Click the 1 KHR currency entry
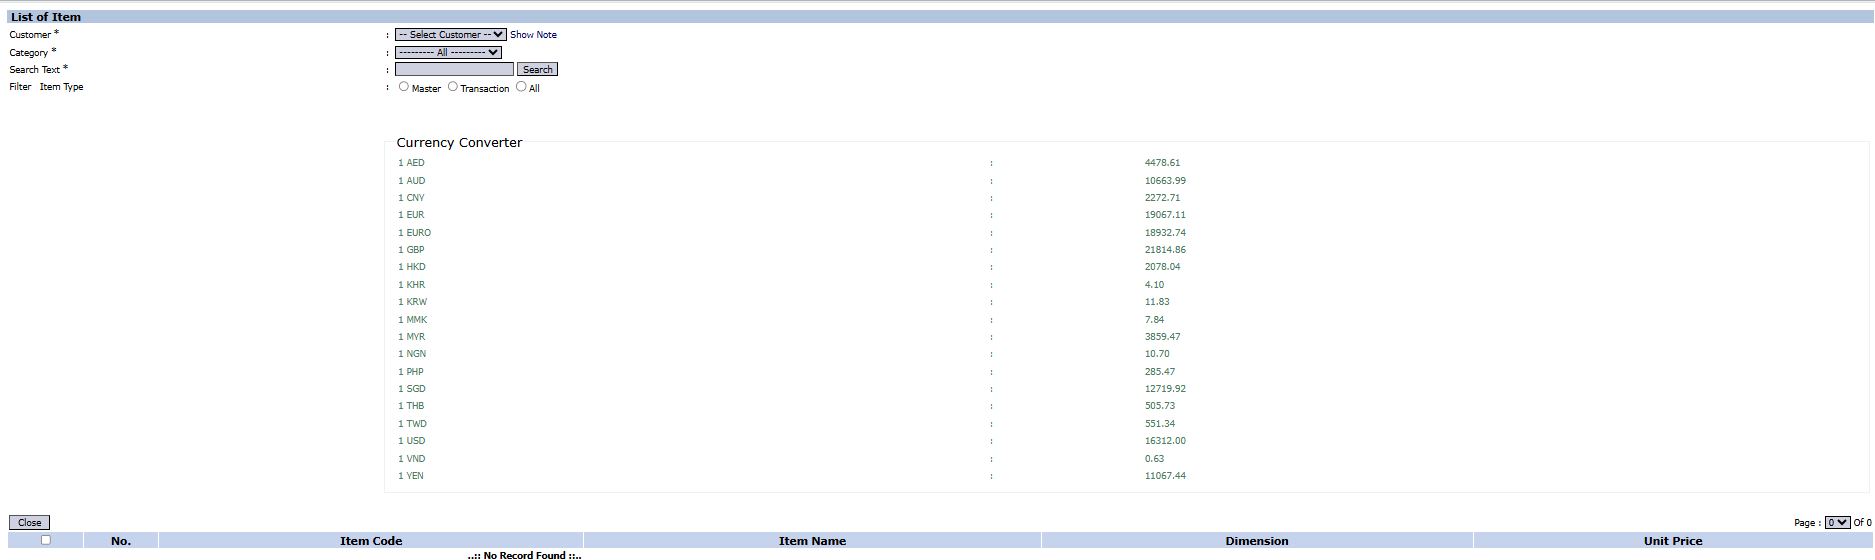 click(412, 285)
